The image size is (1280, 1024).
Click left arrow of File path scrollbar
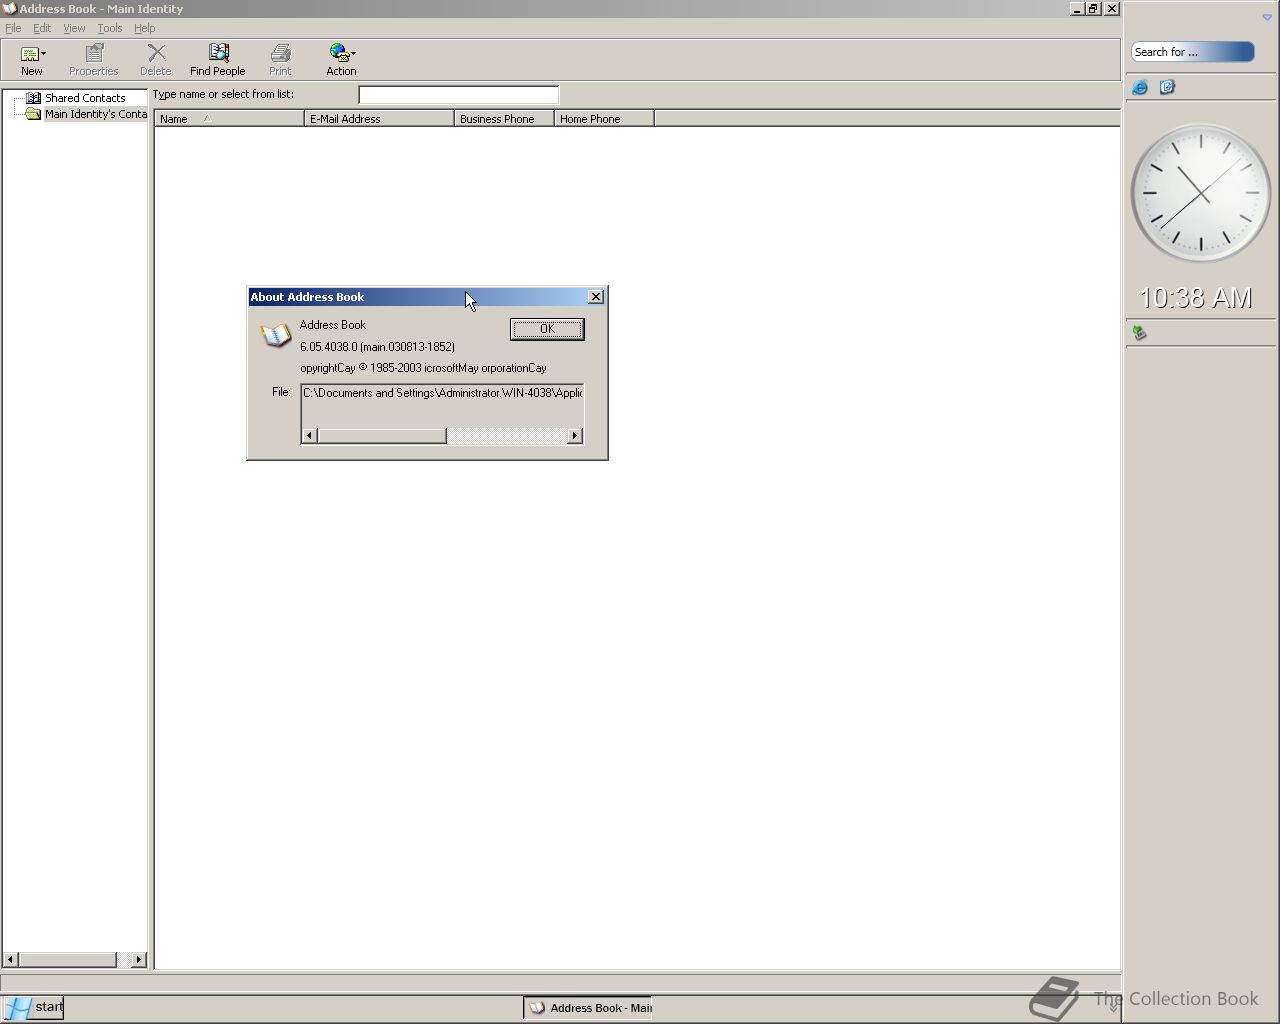pyautogui.click(x=309, y=436)
